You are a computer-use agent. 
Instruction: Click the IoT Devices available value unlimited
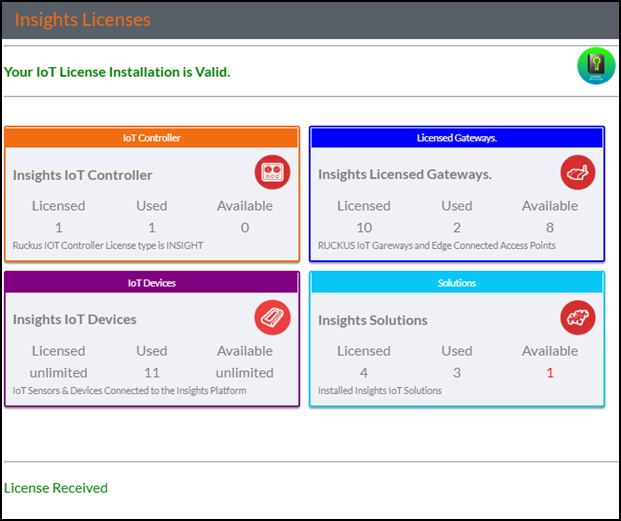point(245,373)
